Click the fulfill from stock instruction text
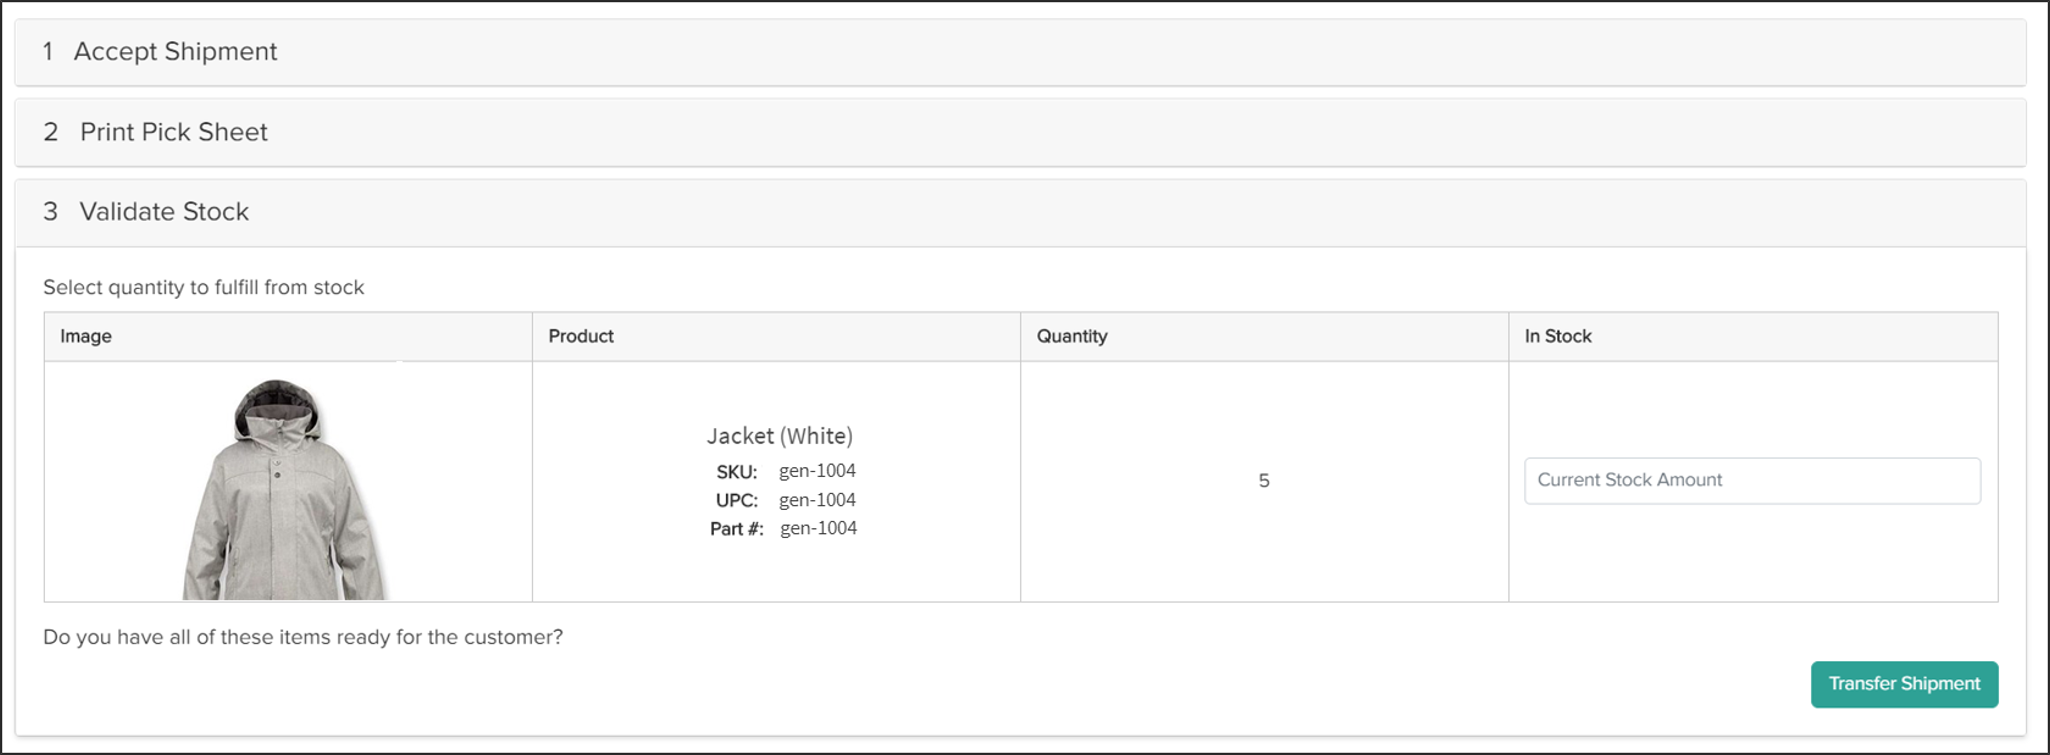 point(202,287)
